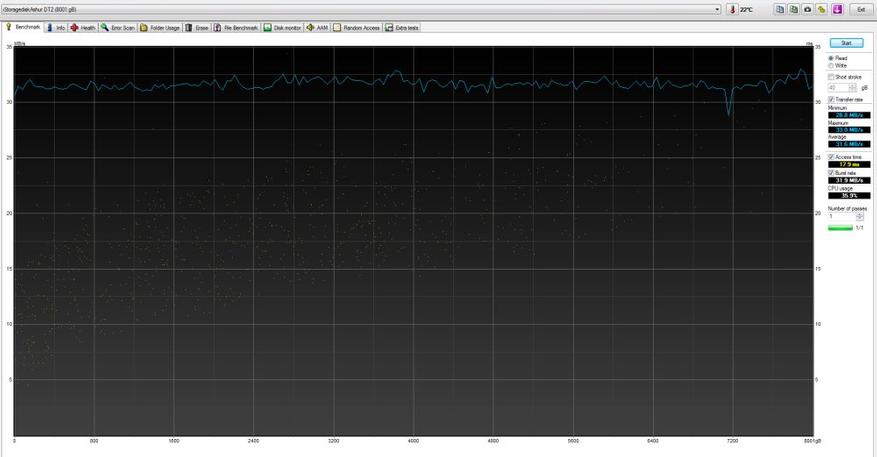Open the Health tab
This screenshot has width=877, height=457.
(x=83, y=27)
